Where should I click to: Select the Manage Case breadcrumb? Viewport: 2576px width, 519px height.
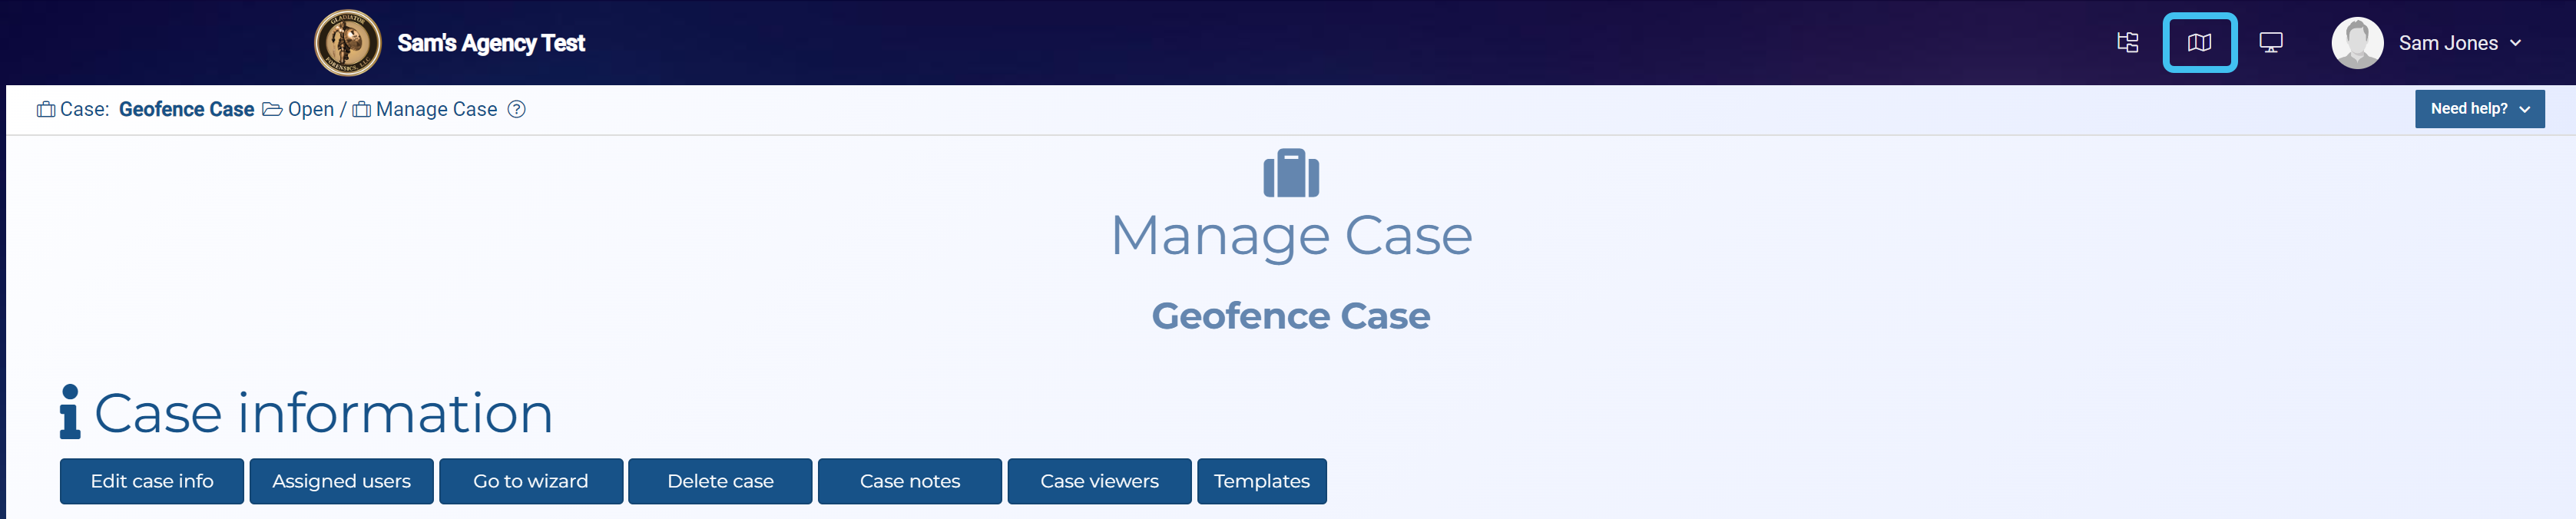[435, 110]
